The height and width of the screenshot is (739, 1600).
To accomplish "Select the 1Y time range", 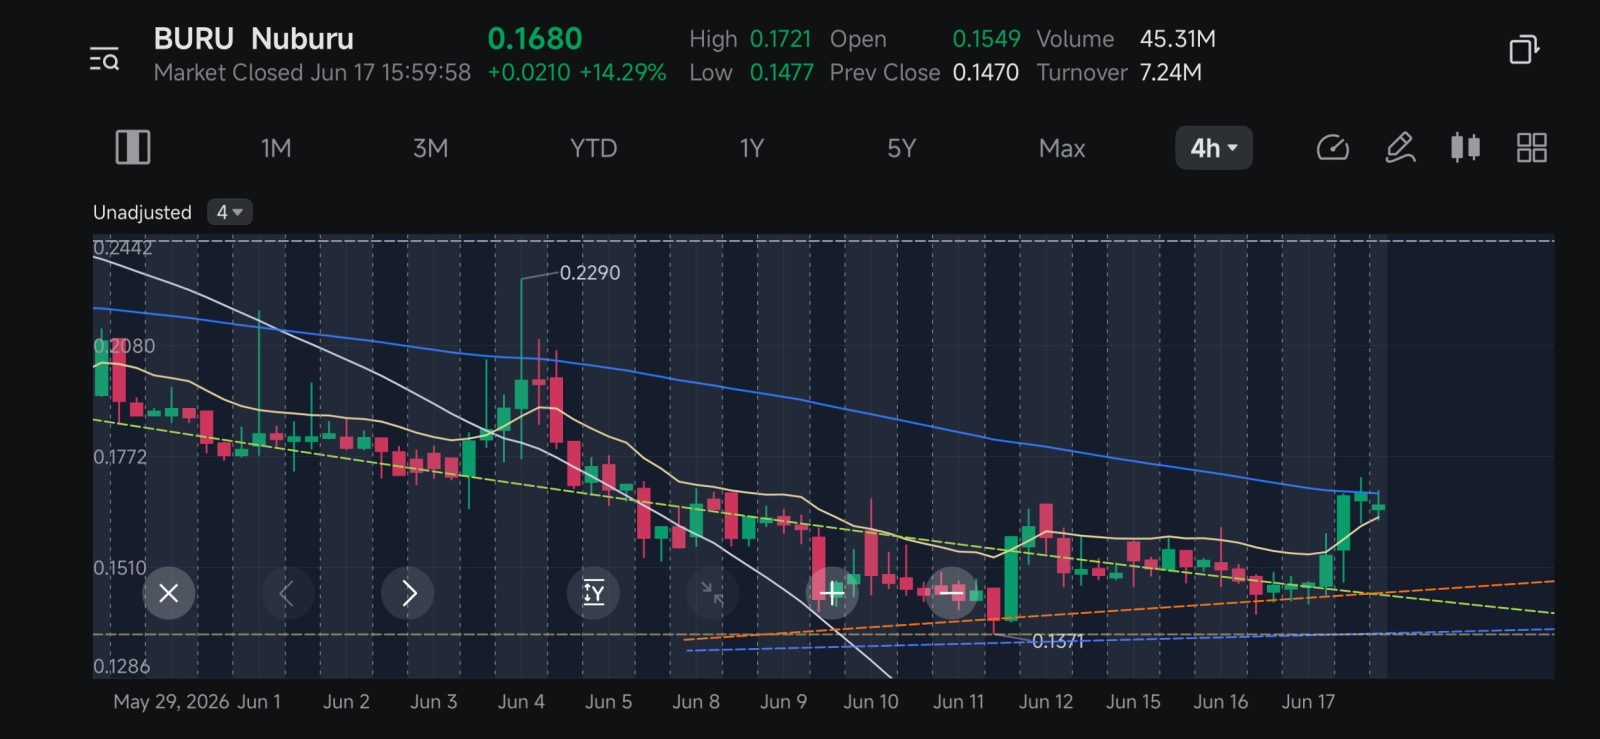I will [752, 148].
